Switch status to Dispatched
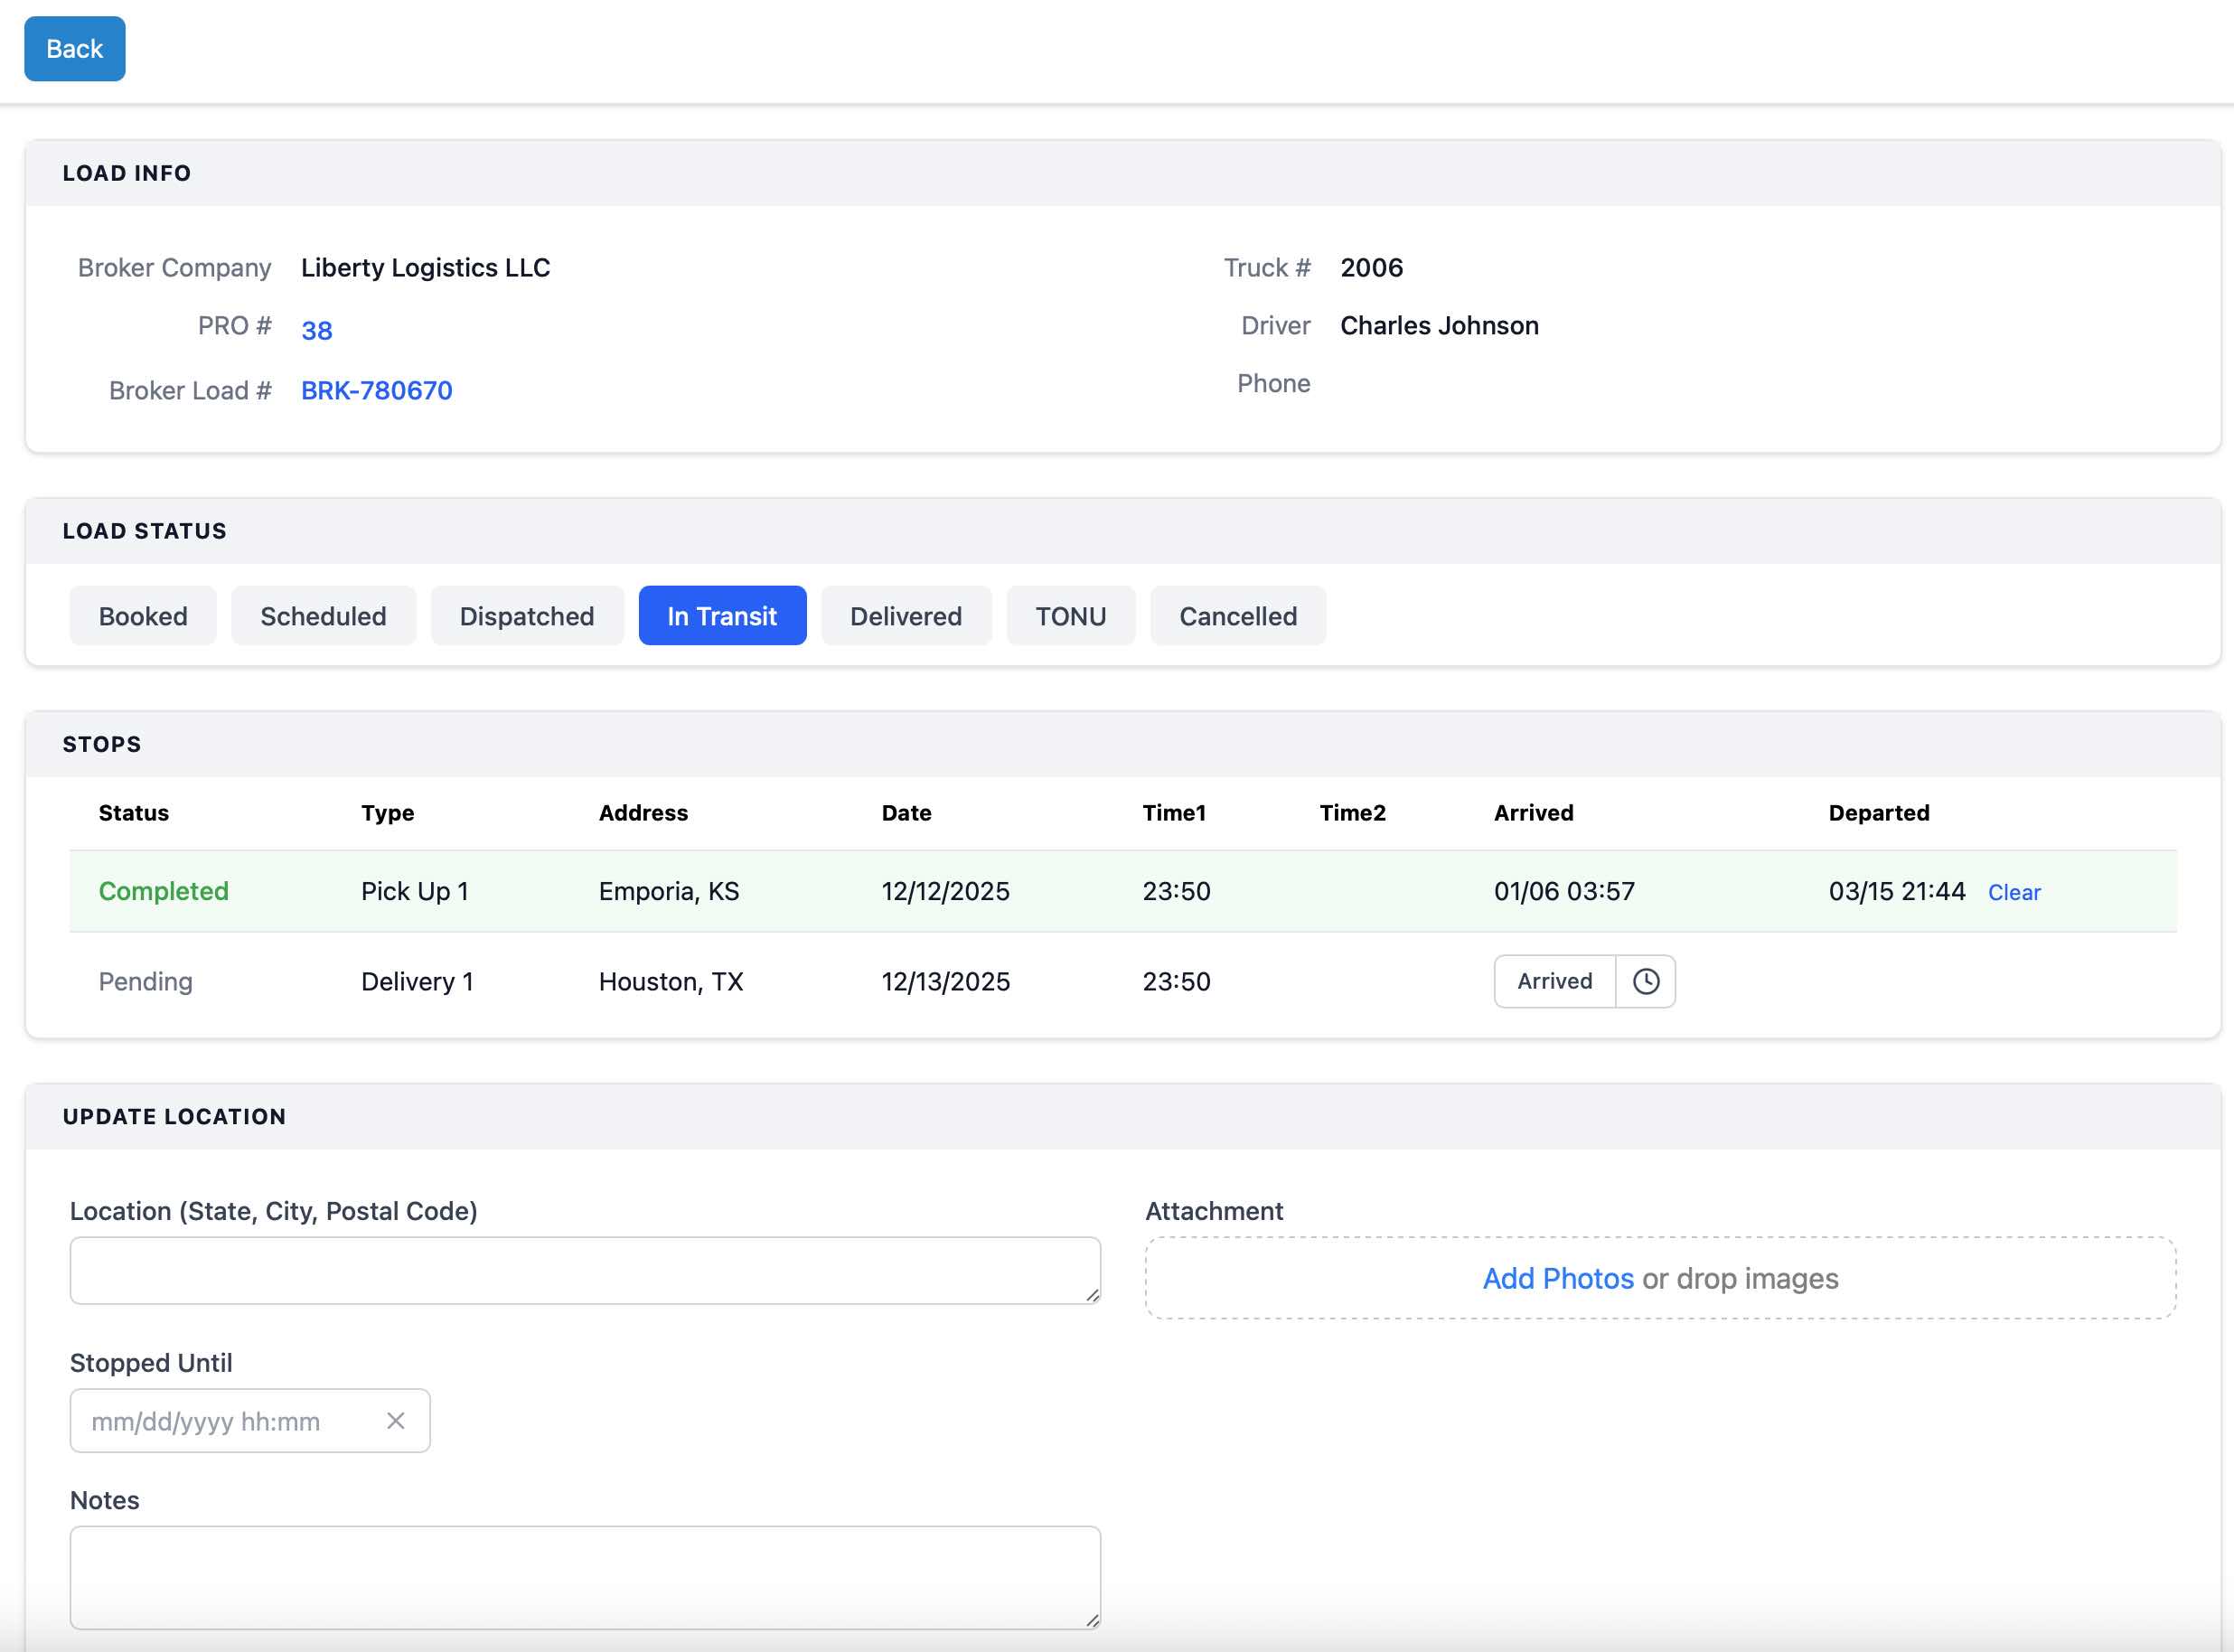 [x=526, y=616]
